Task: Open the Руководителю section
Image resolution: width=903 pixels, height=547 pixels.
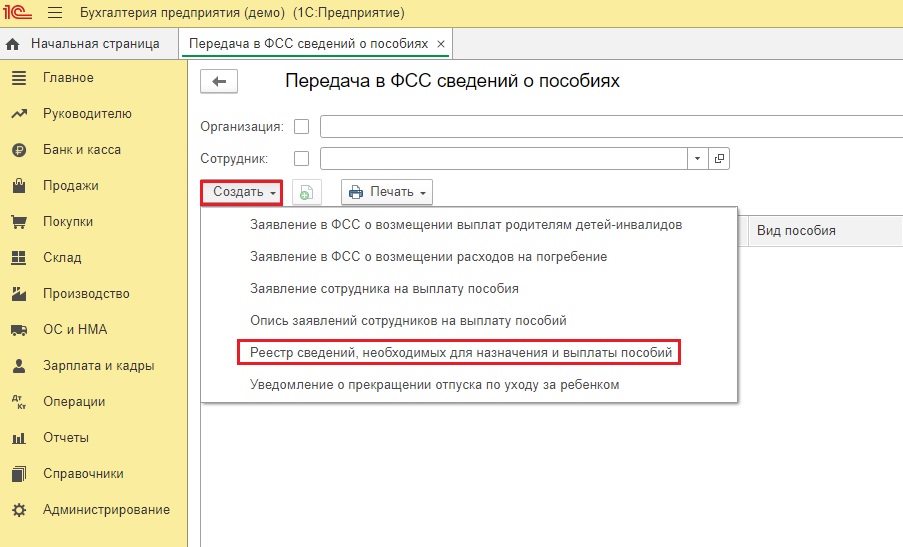Action: point(87,113)
